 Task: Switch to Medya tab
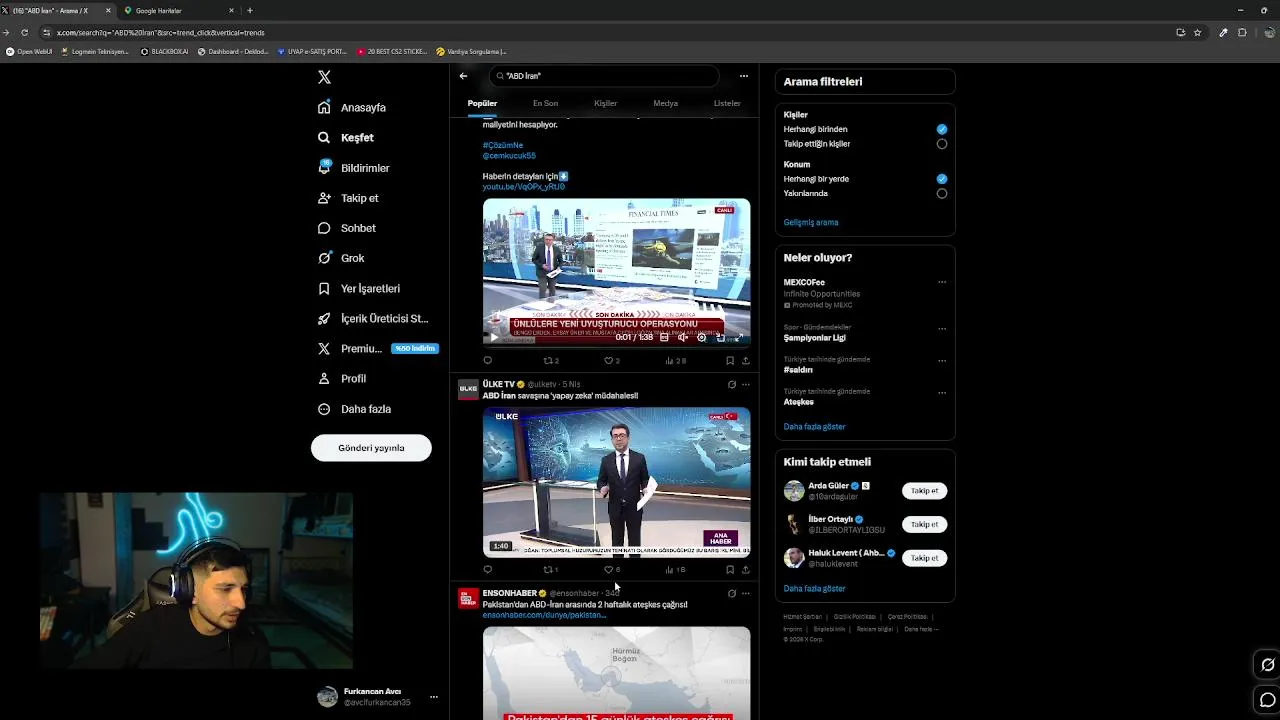tap(665, 103)
